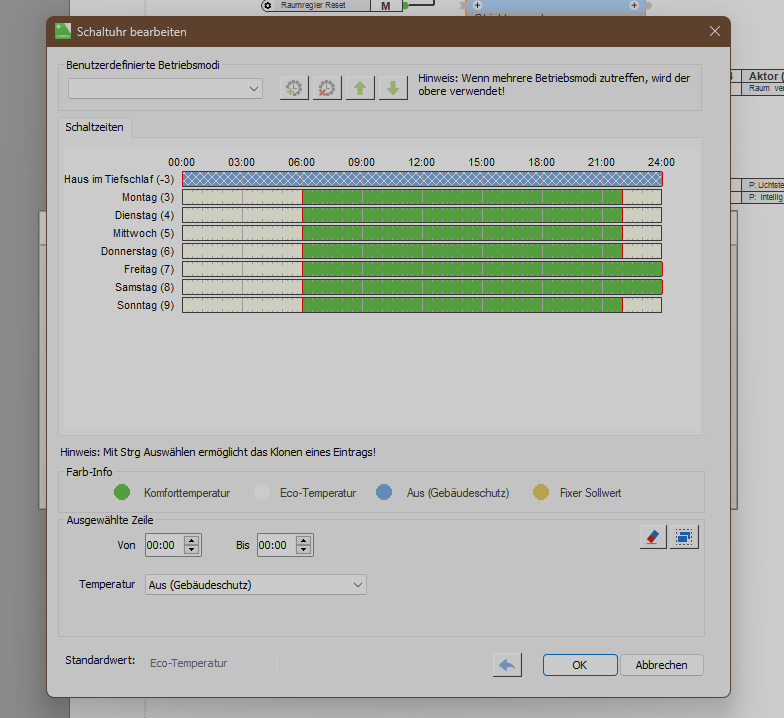
Task: Click the blue Aus (Gebäudeschutz) color swatch
Action: 384,492
